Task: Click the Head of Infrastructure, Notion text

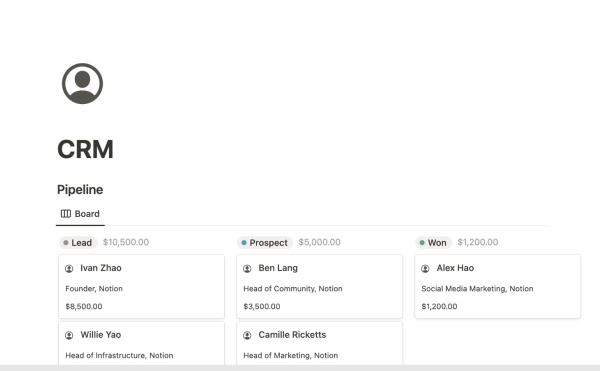Action: coord(119,356)
